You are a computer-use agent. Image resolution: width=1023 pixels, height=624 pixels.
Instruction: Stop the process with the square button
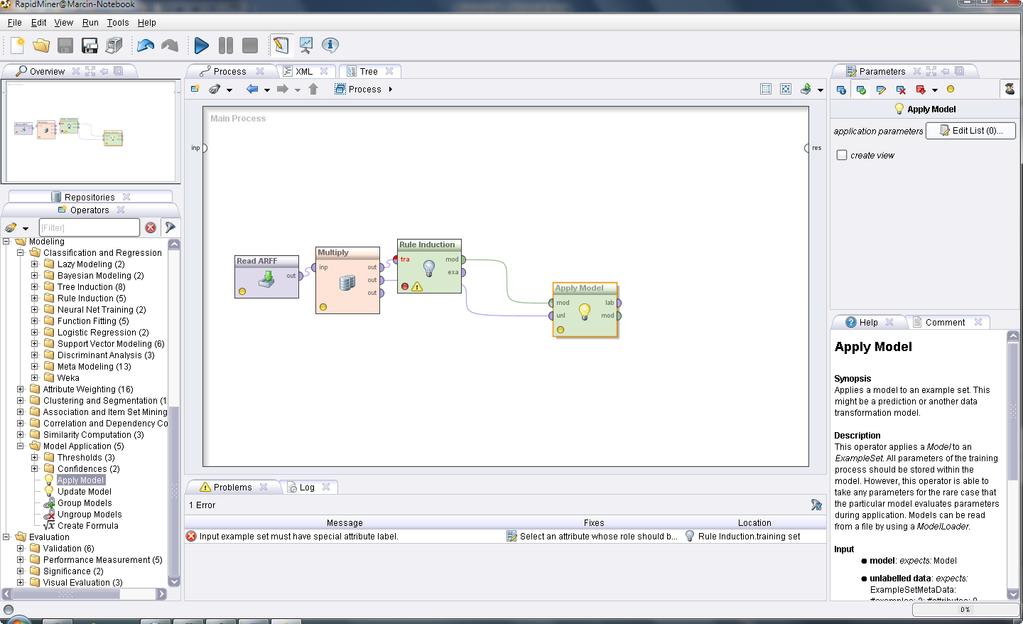(x=250, y=45)
